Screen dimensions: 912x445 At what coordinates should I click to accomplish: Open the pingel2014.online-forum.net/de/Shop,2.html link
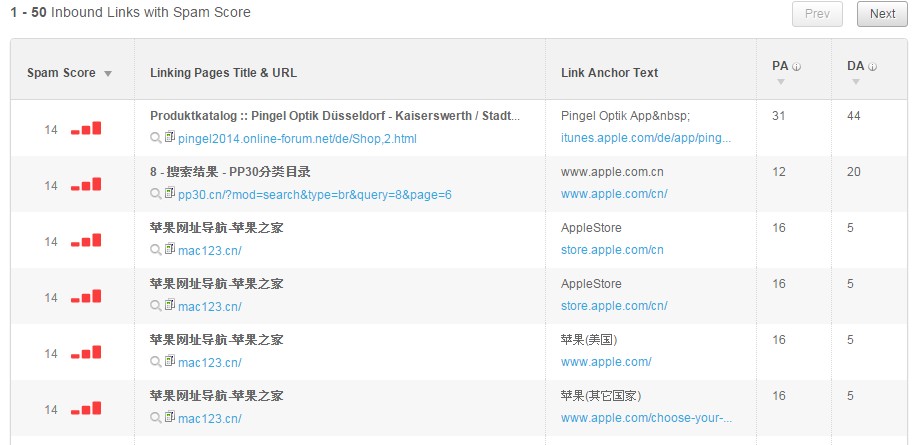click(297, 139)
